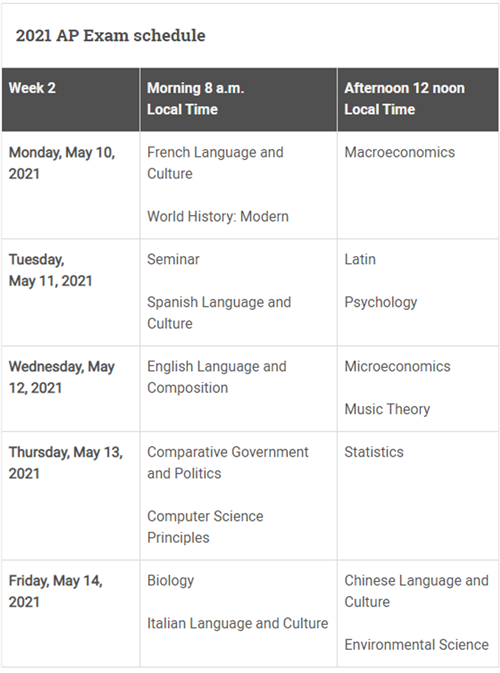The height and width of the screenshot is (673, 500).
Task: Select the Music Theory exam entry
Action: coord(387,409)
